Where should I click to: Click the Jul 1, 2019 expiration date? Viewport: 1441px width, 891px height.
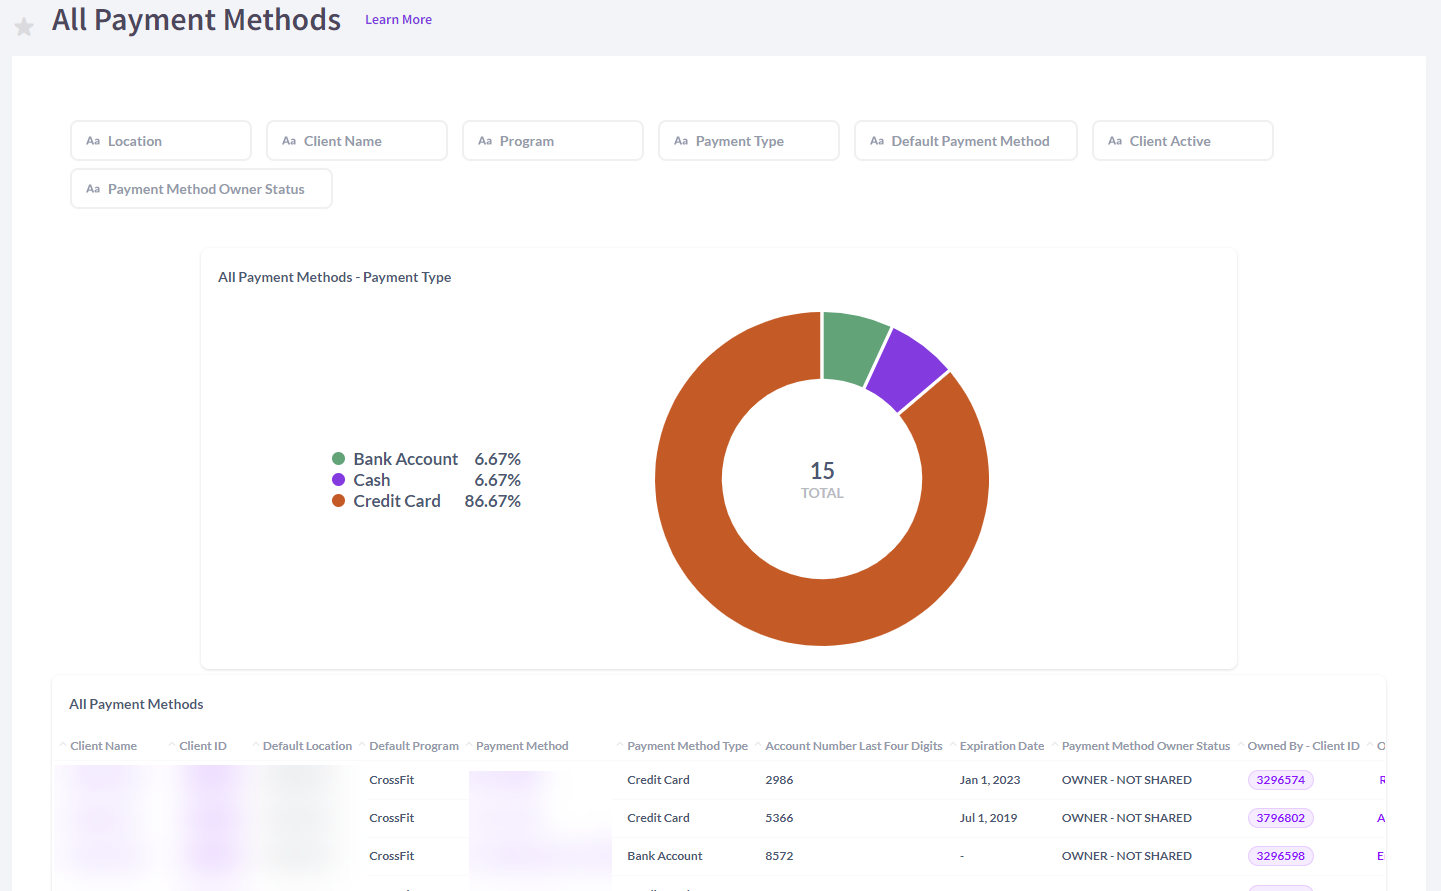988,818
